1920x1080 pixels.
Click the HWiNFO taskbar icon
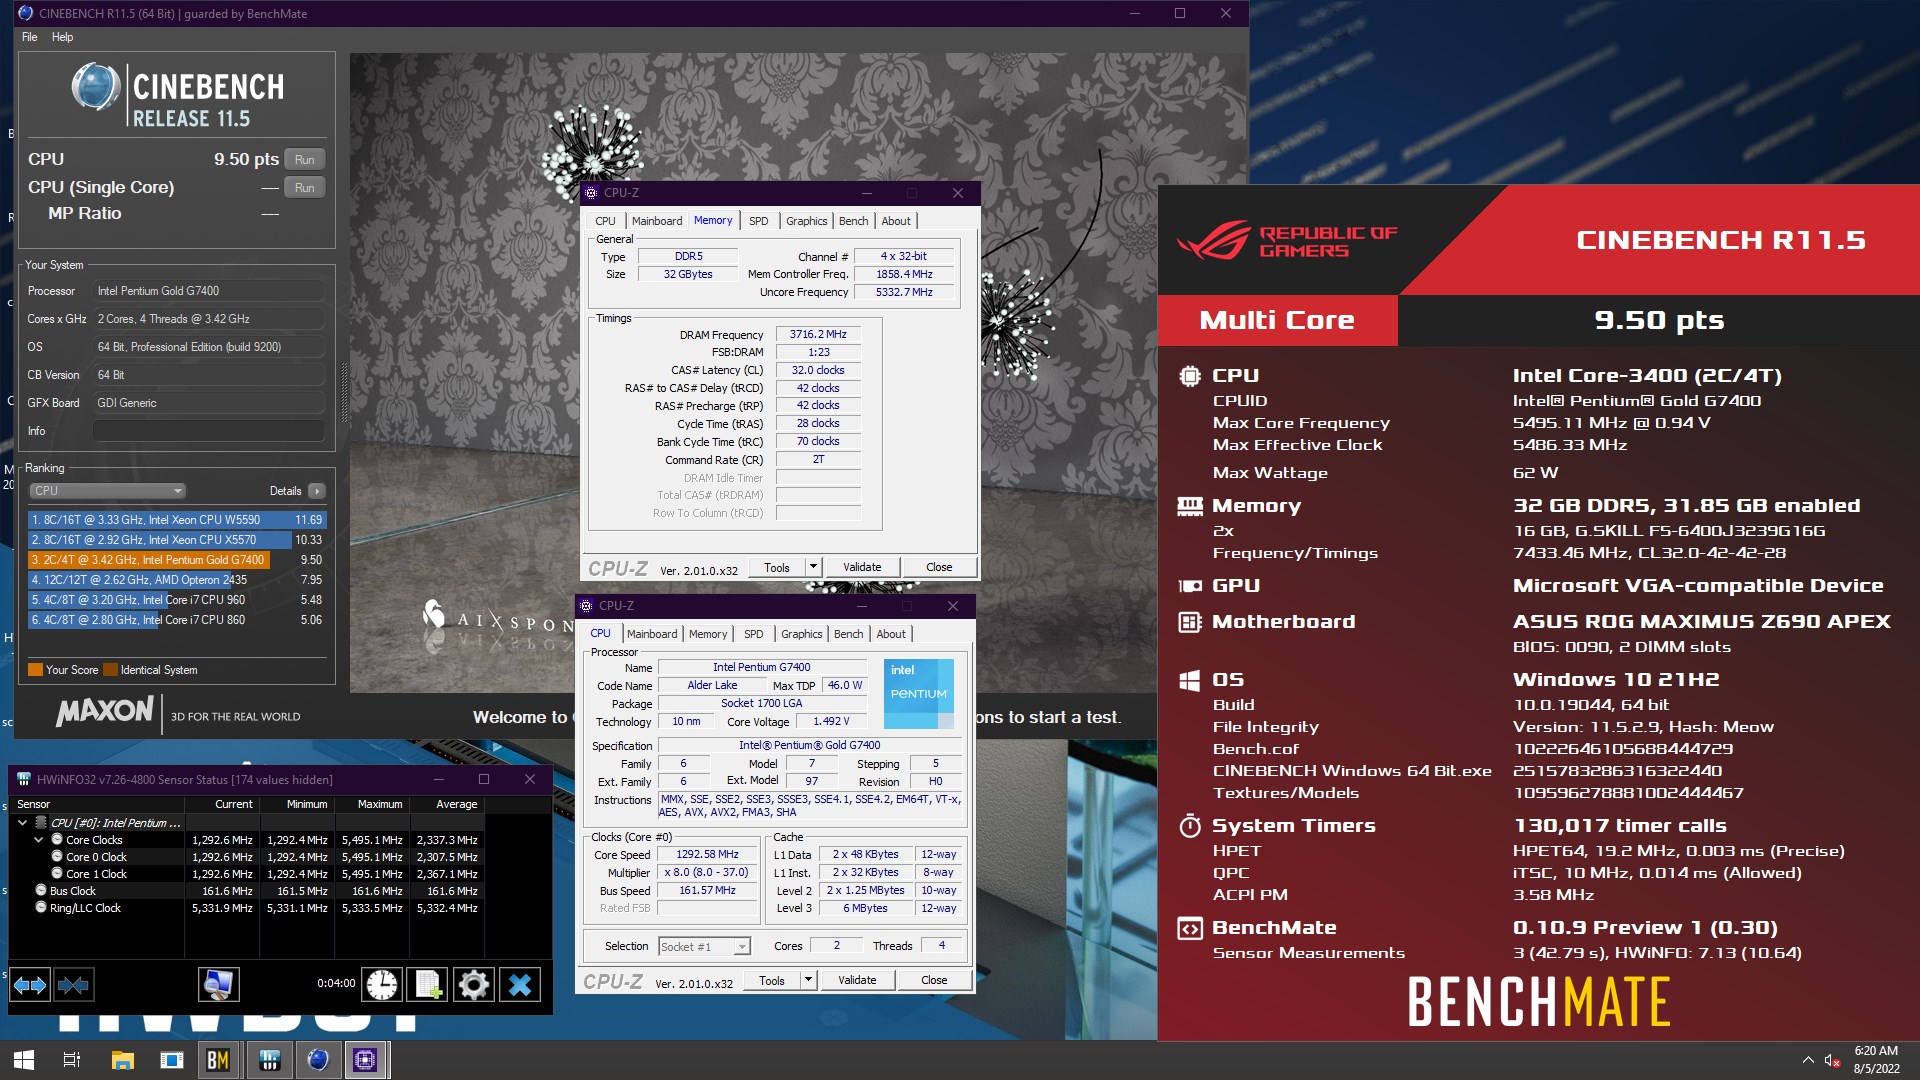[x=269, y=1060]
